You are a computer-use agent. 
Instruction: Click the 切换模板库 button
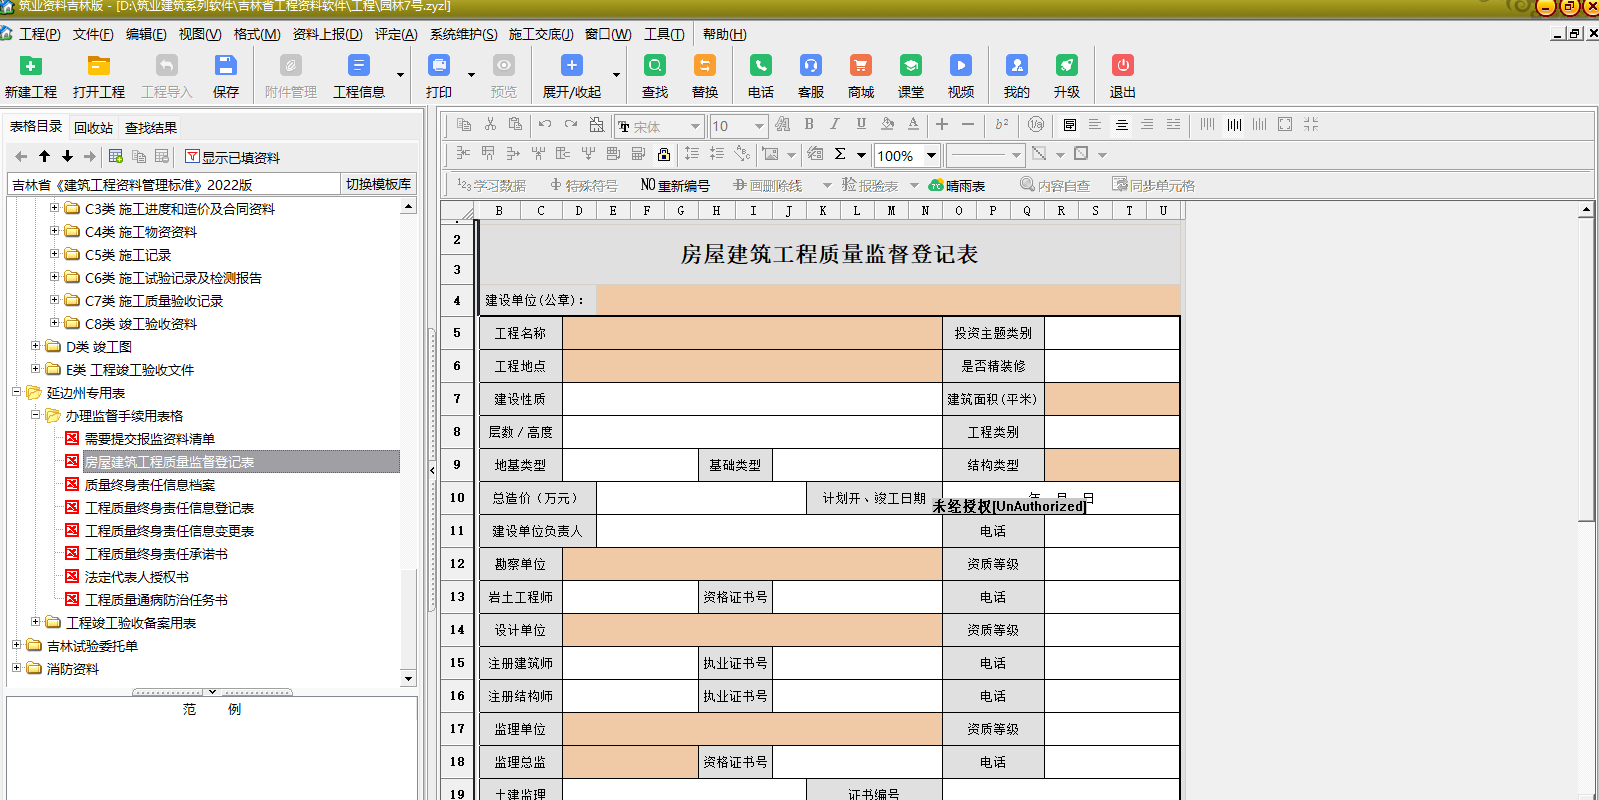378,184
